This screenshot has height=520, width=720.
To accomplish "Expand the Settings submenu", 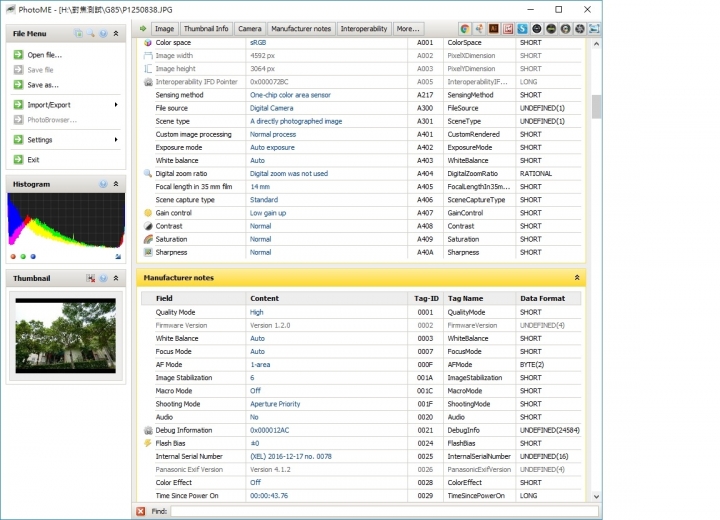I will (x=116, y=140).
